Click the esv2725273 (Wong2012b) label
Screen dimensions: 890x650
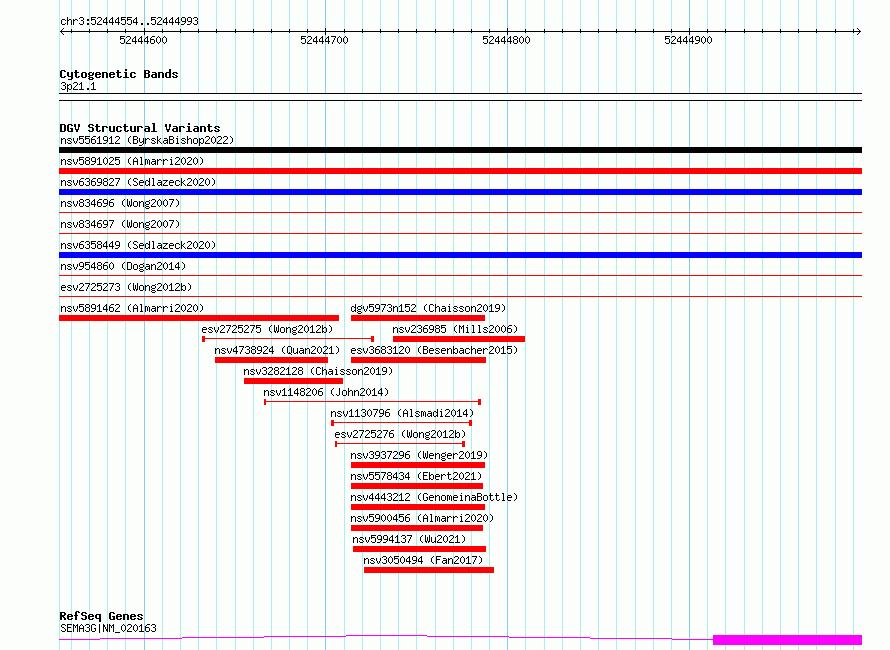(126, 287)
